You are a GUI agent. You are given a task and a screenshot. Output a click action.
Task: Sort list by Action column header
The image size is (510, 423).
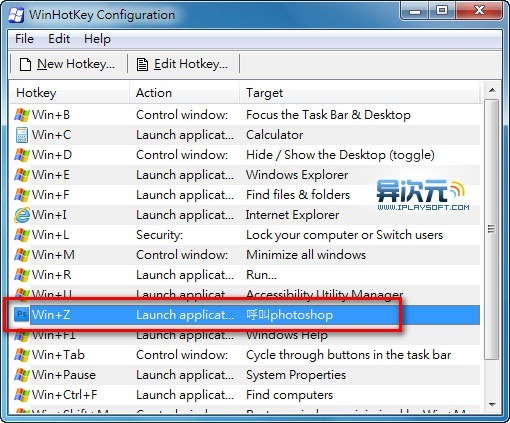(x=184, y=93)
